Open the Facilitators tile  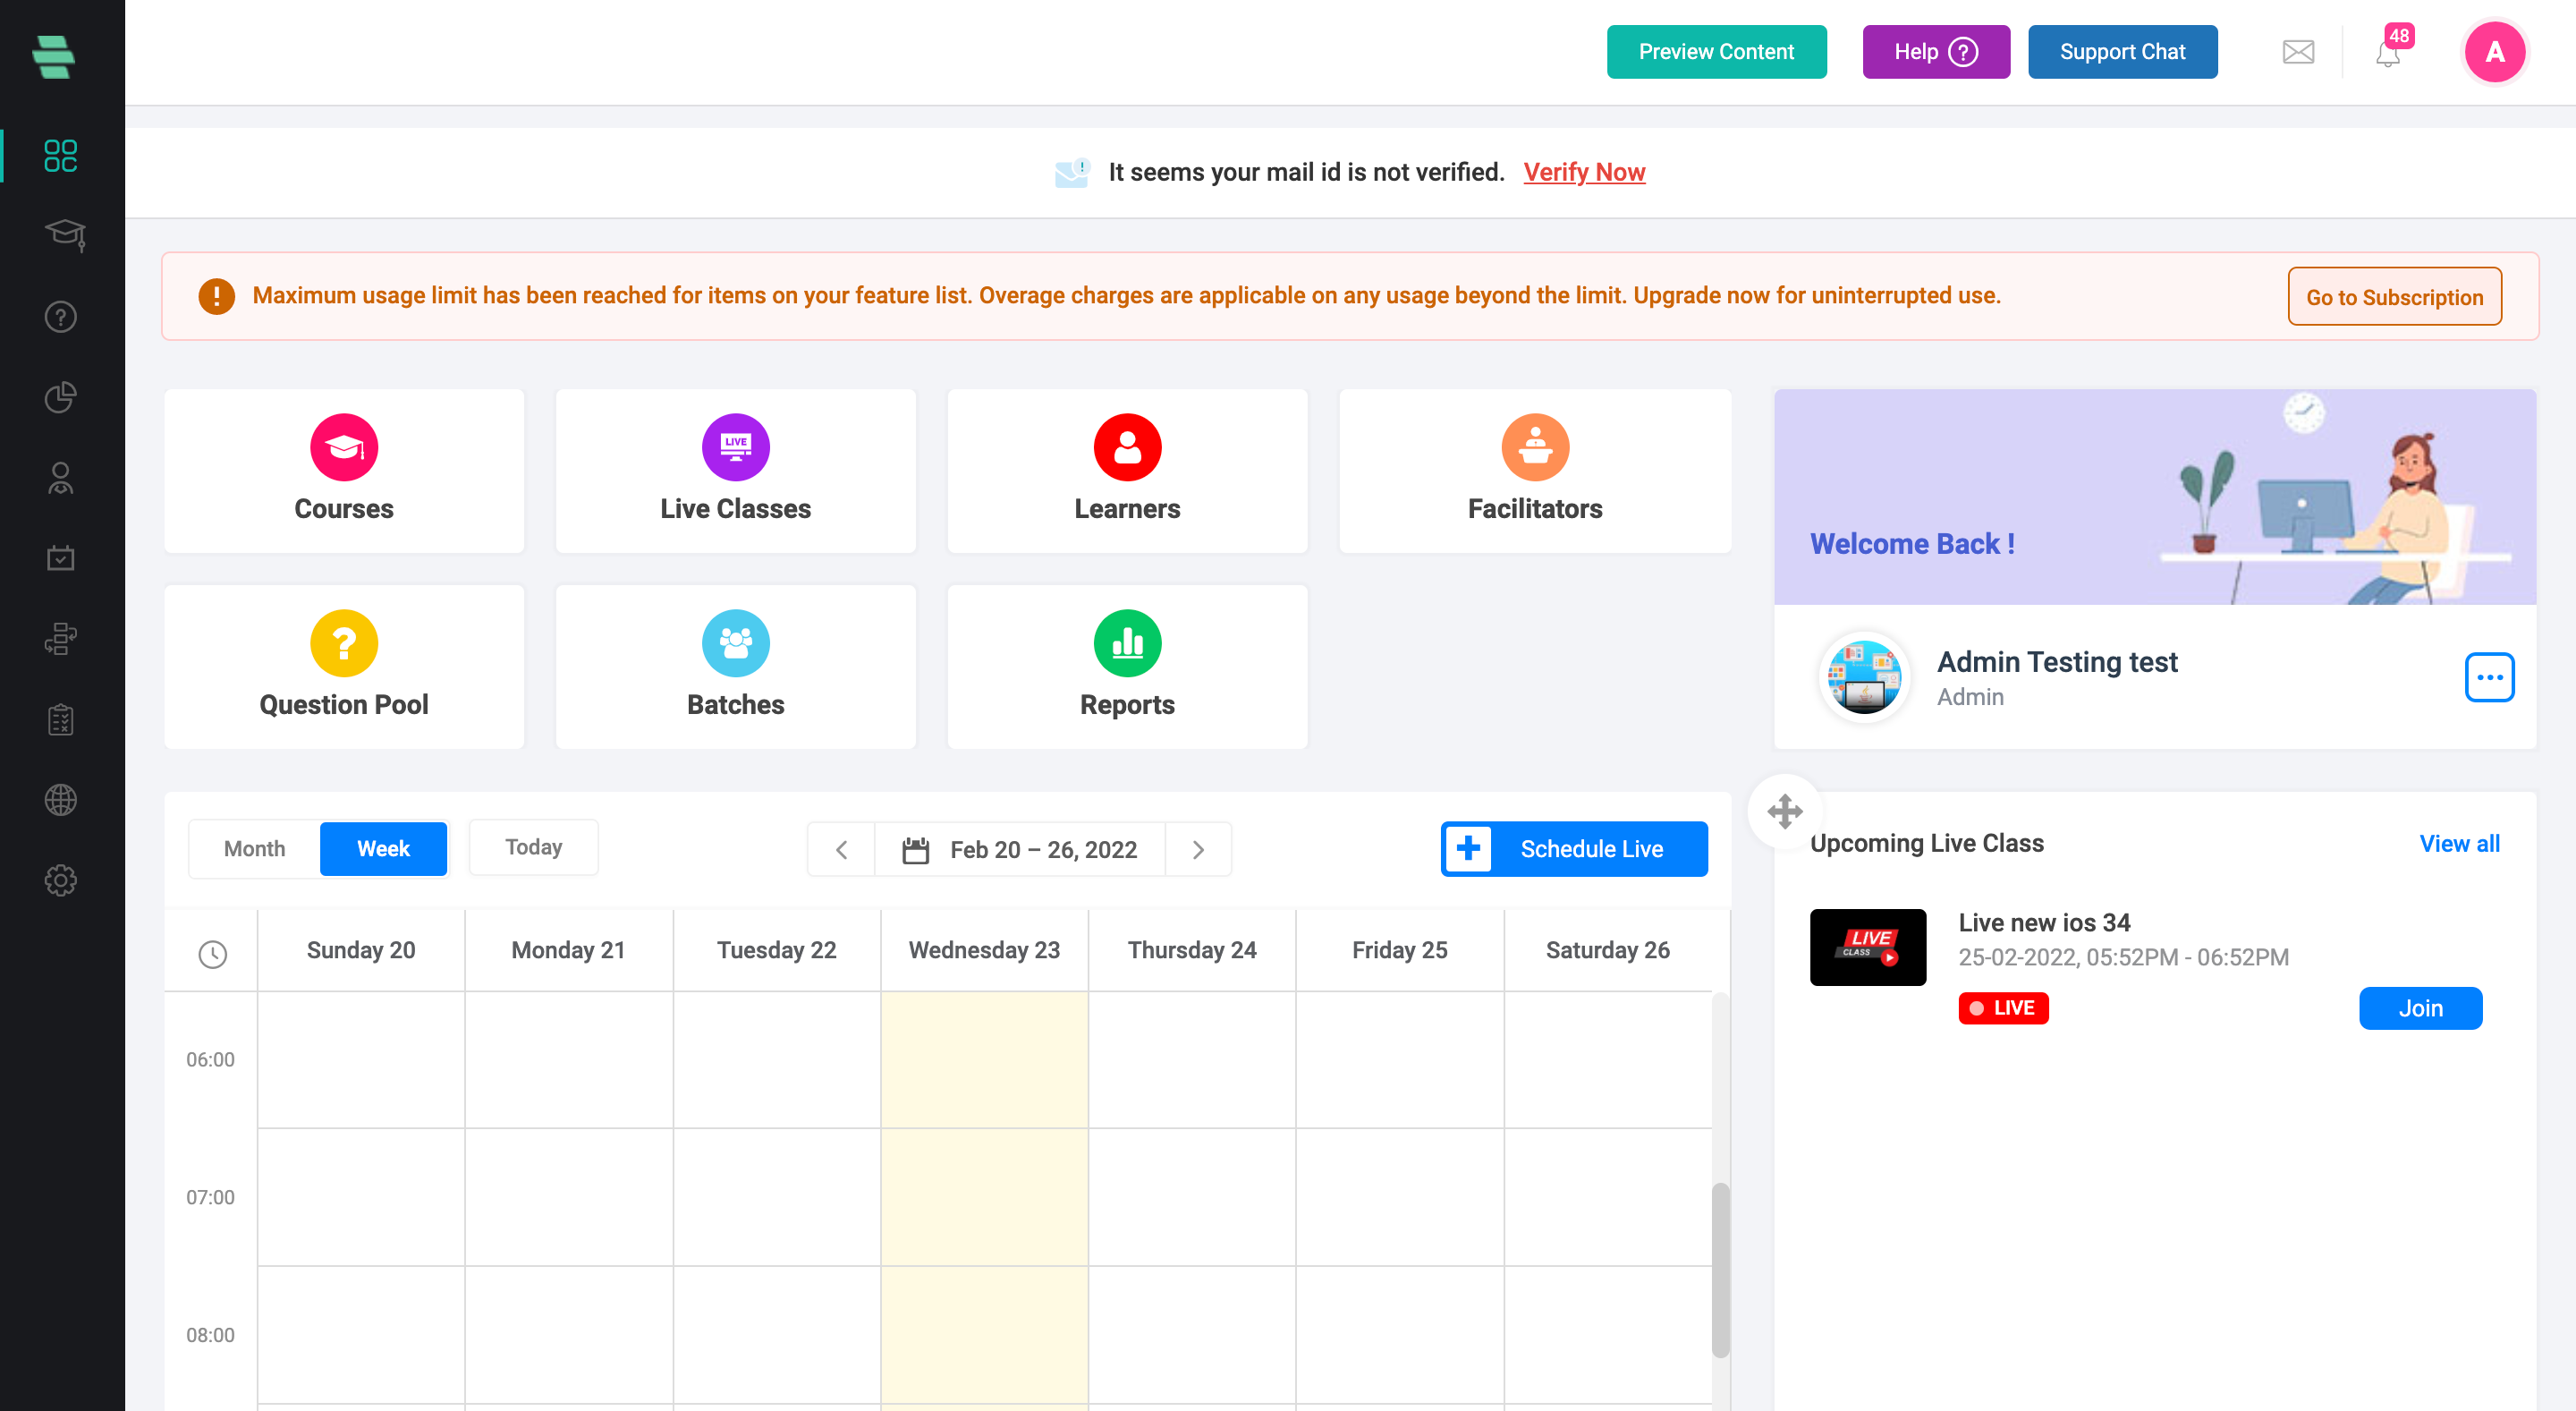point(1533,470)
